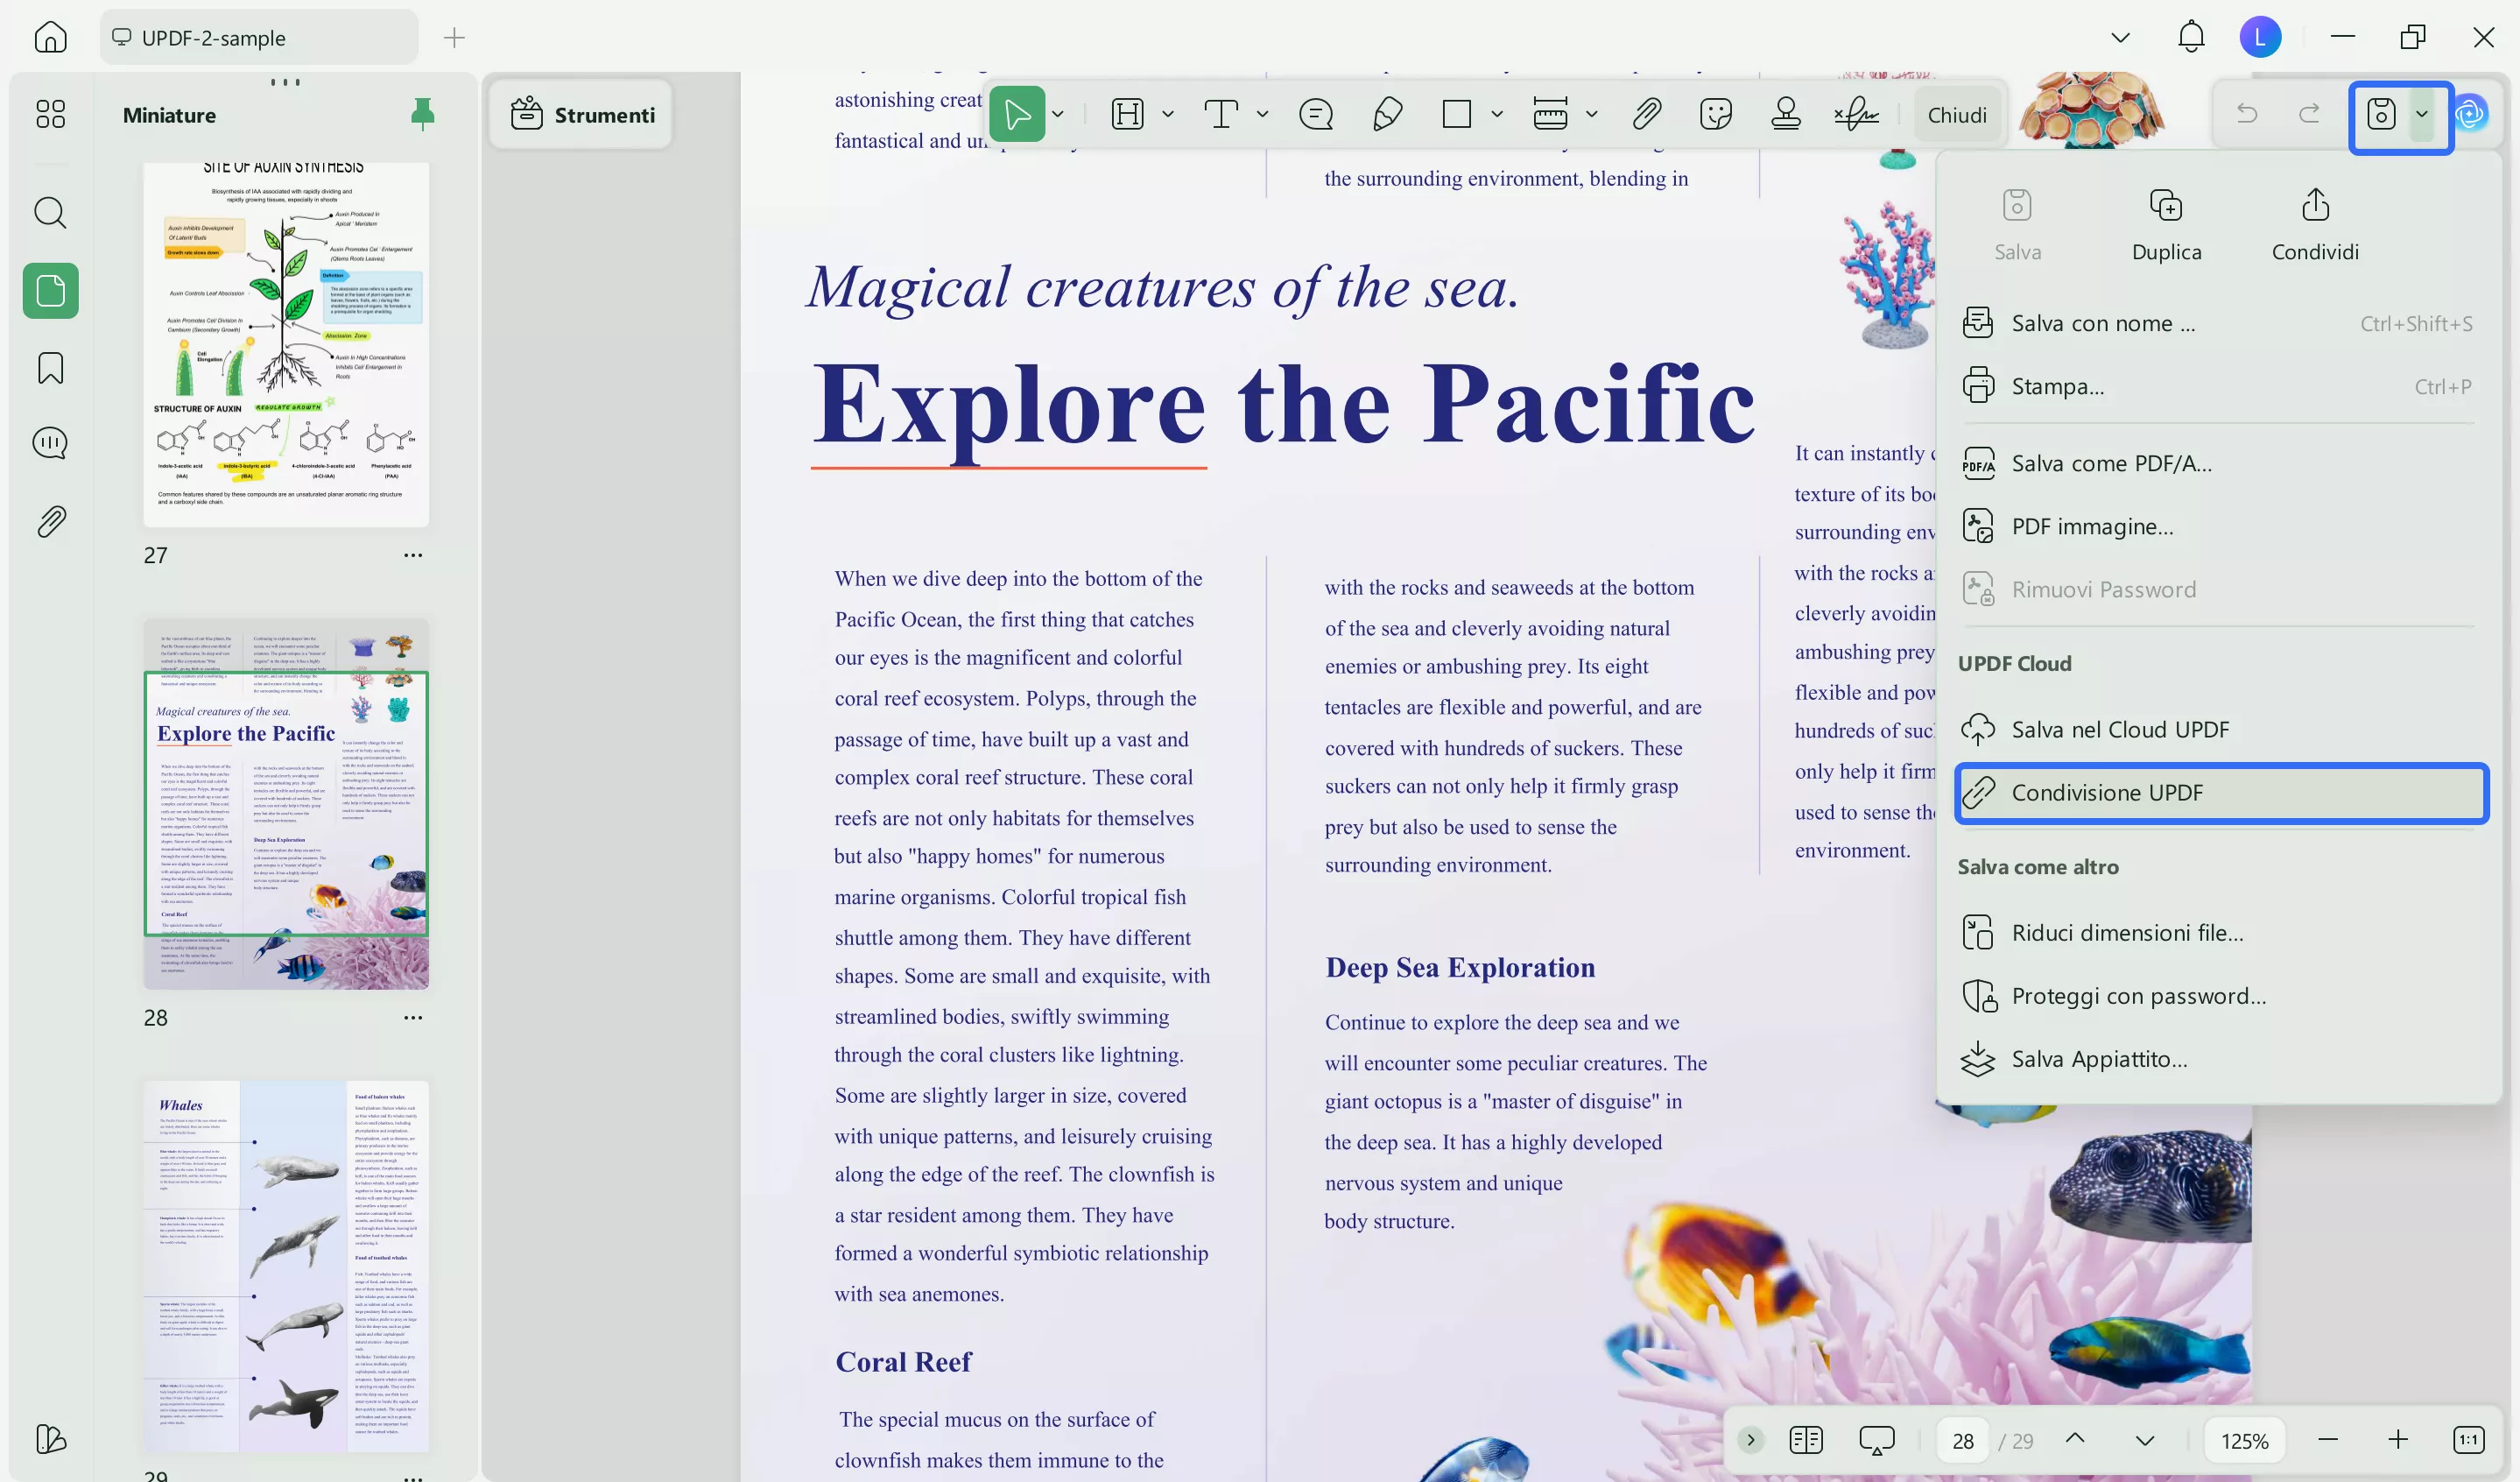The height and width of the screenshot is (1482, 2520).
Task: Open the sticker tool in toolbar
Action: [1715, 115]
